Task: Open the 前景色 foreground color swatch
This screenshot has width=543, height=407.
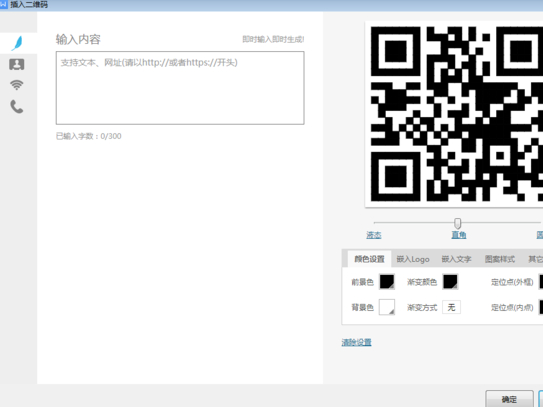Action: click(387, 282)
